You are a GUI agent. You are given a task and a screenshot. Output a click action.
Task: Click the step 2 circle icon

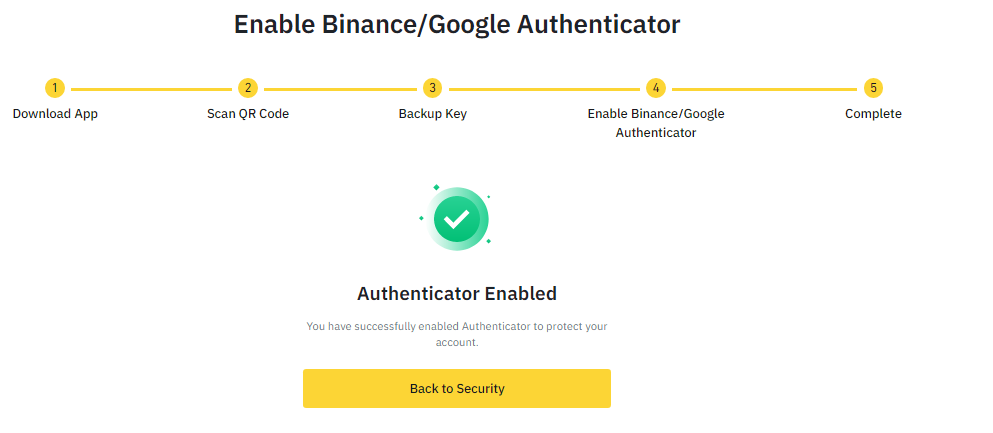pyautogui.click(x=248, y=88)
